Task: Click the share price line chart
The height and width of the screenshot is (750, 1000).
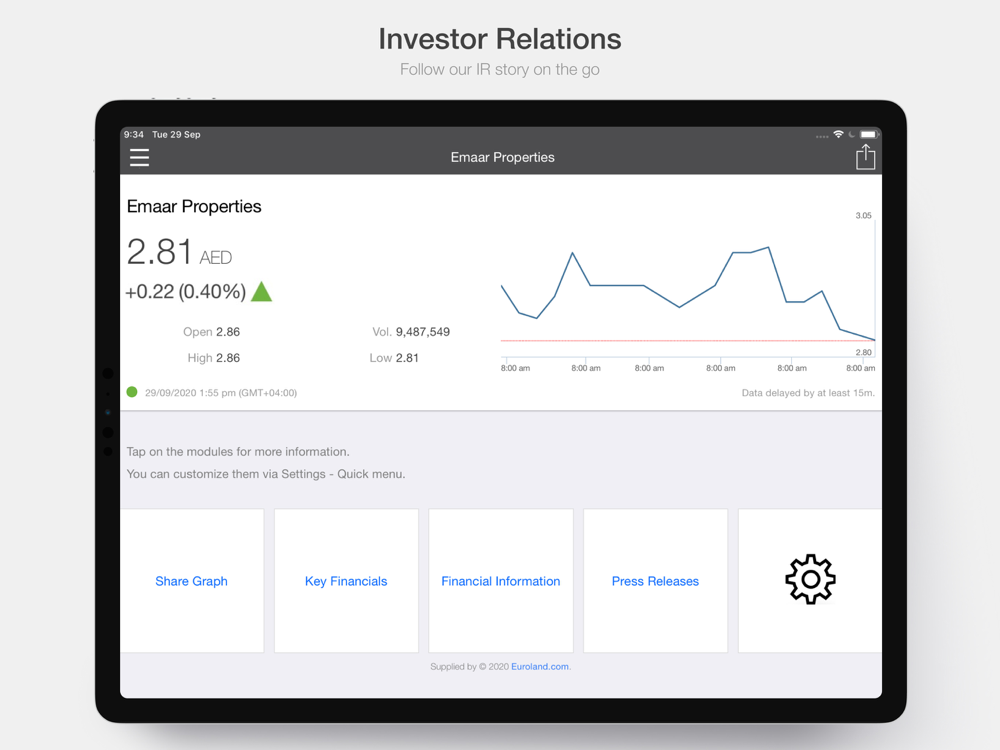Action: 688,293
